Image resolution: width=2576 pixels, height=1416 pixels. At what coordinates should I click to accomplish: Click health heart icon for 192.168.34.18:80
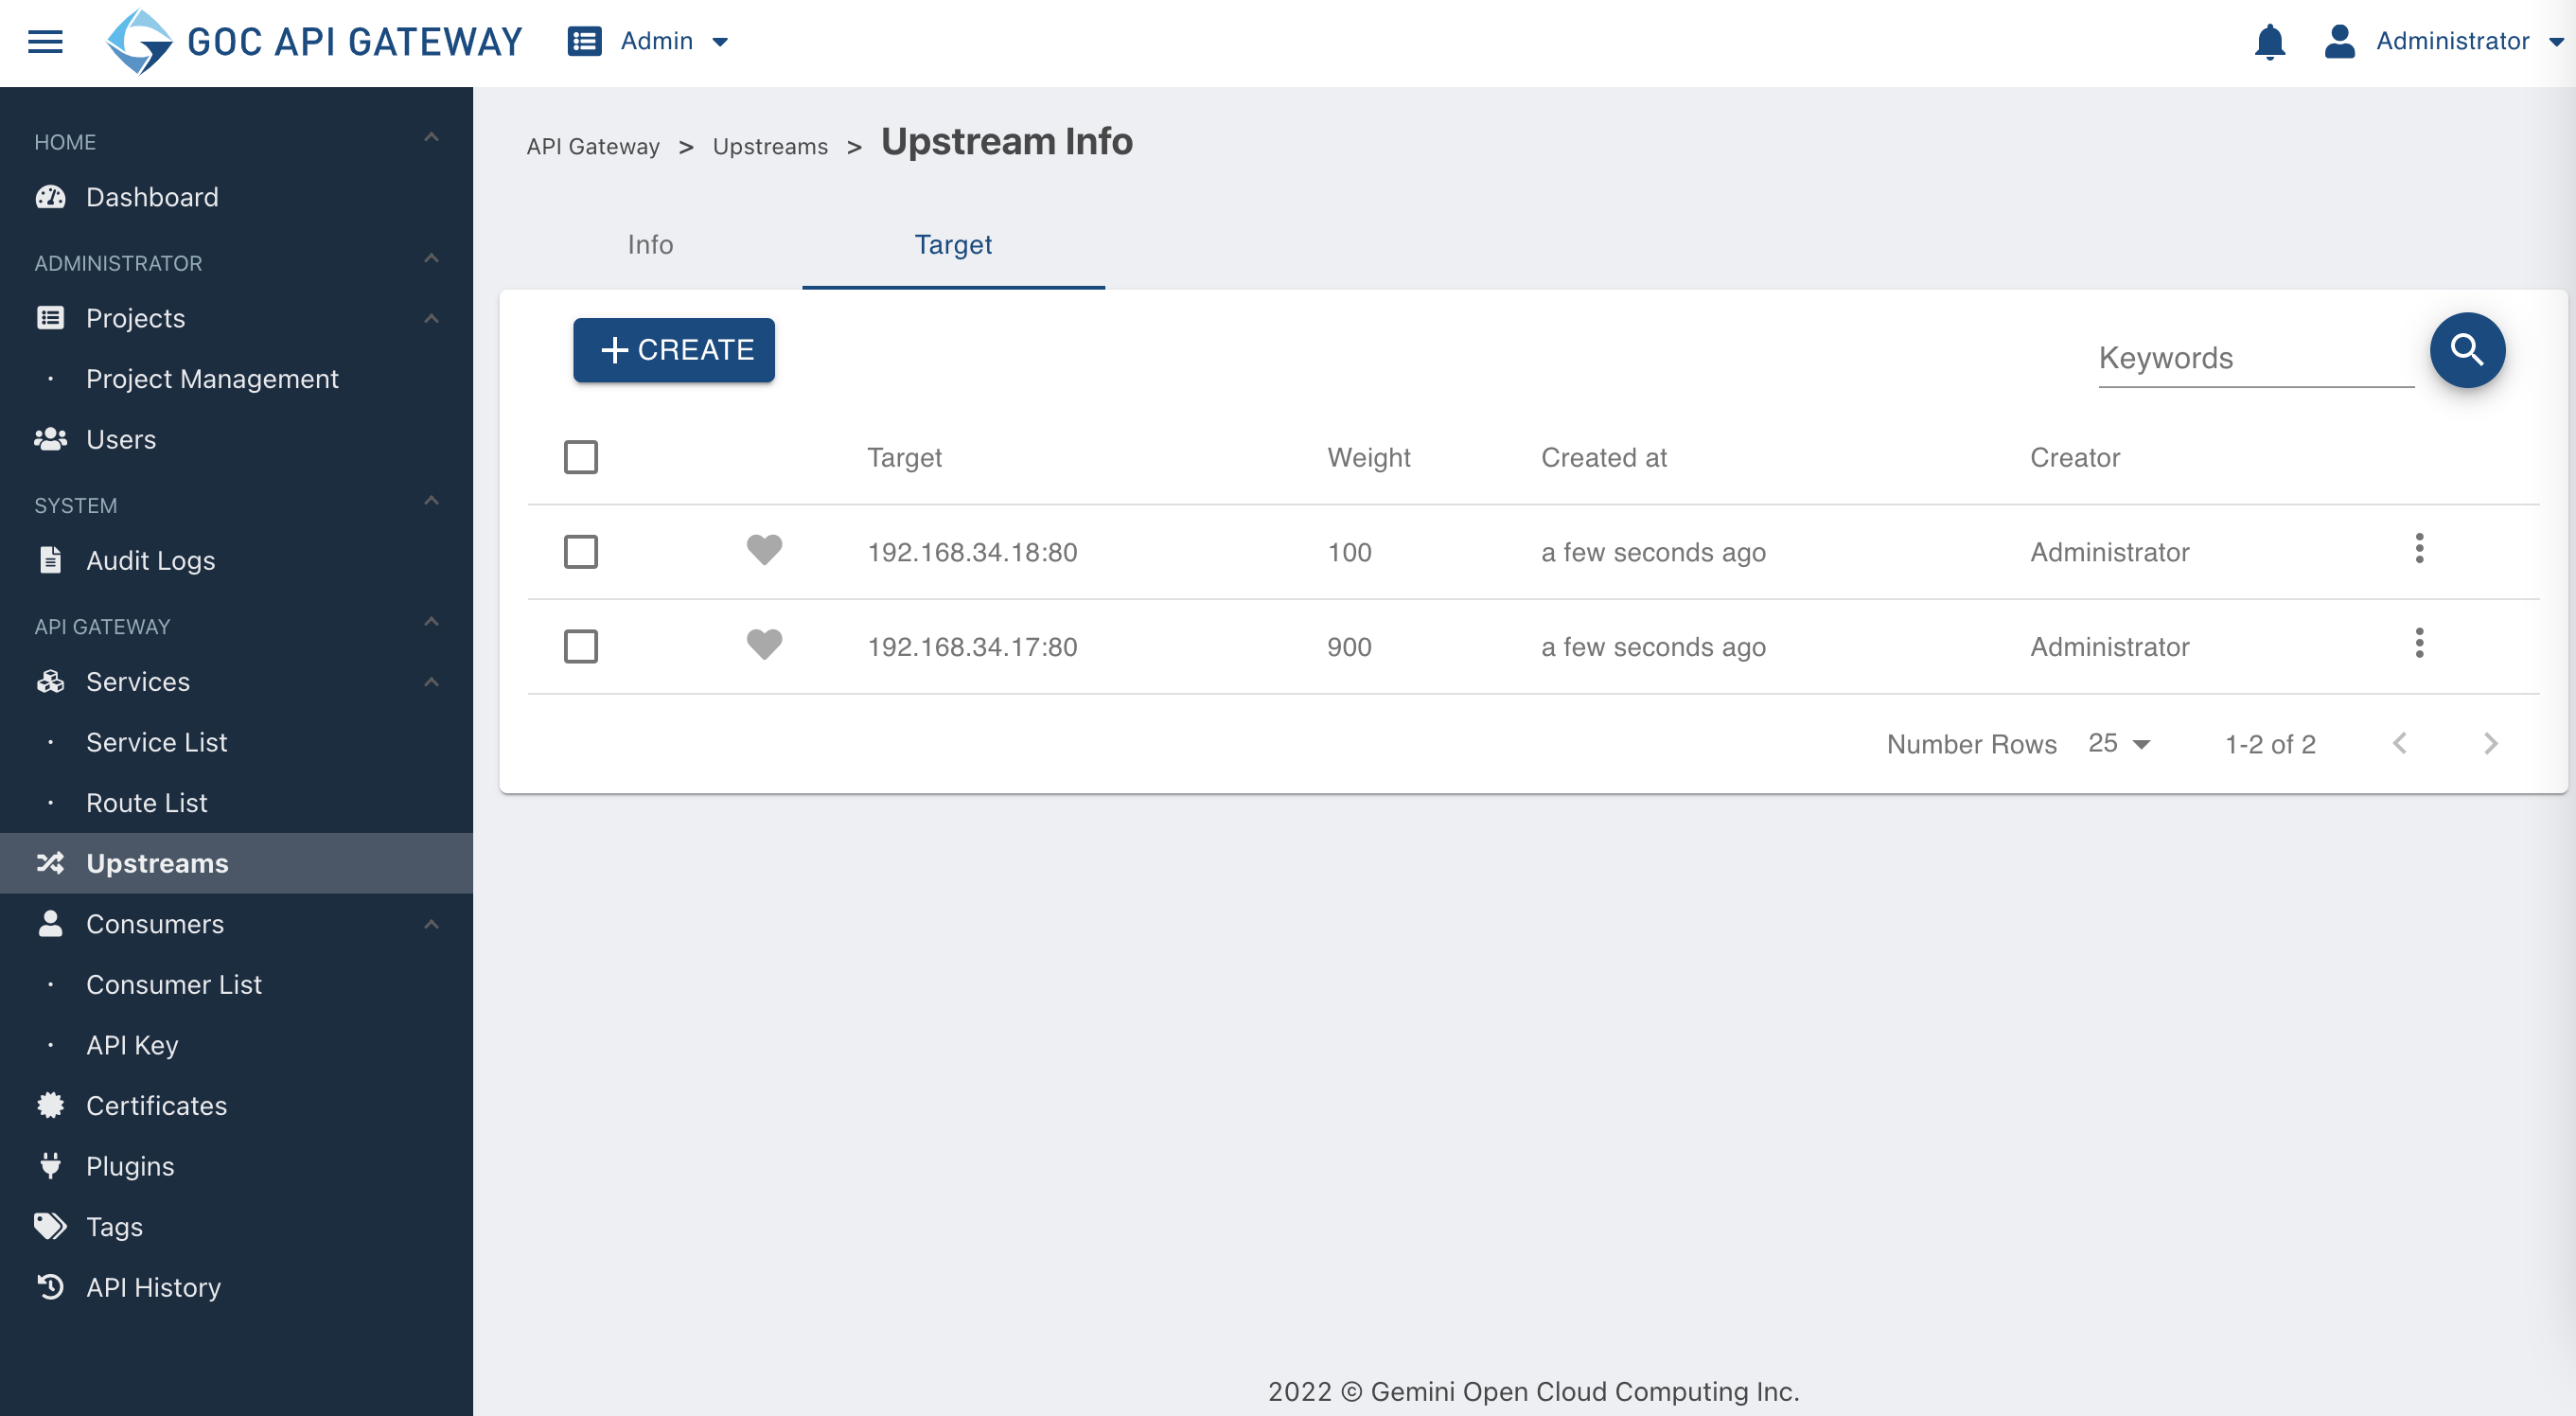[764, 550]
